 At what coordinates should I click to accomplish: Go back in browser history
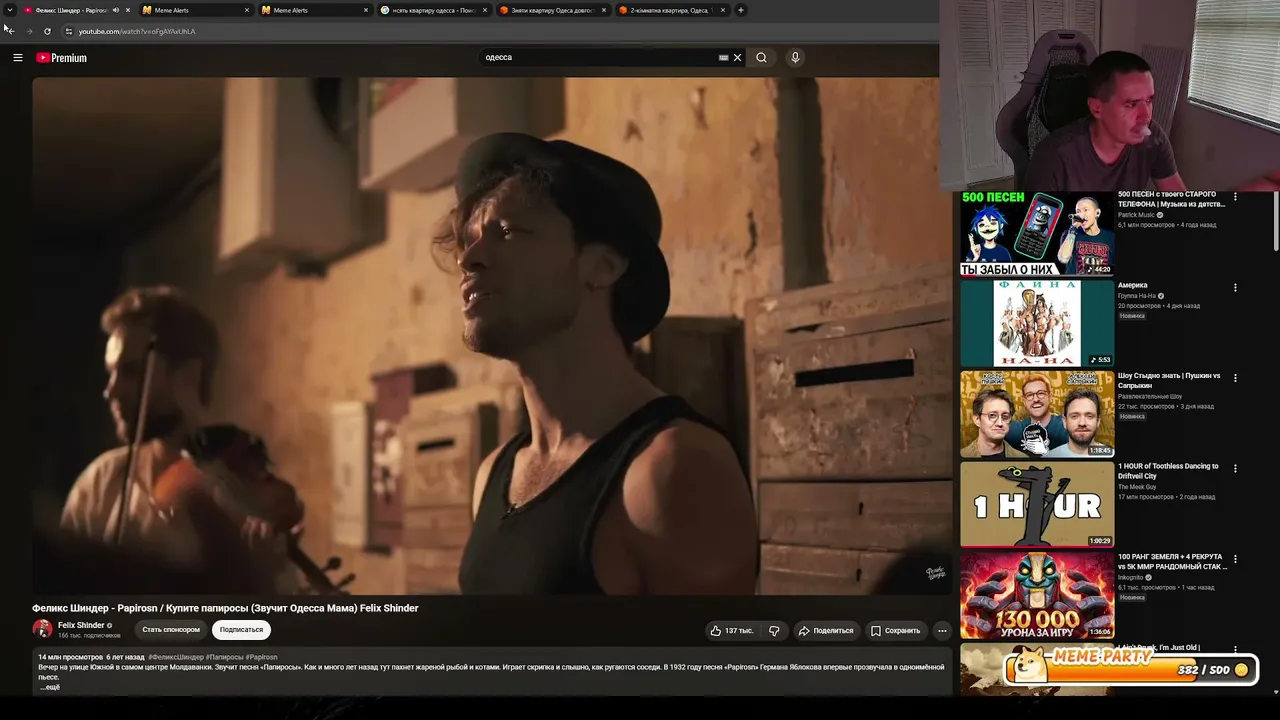[9, 30]
